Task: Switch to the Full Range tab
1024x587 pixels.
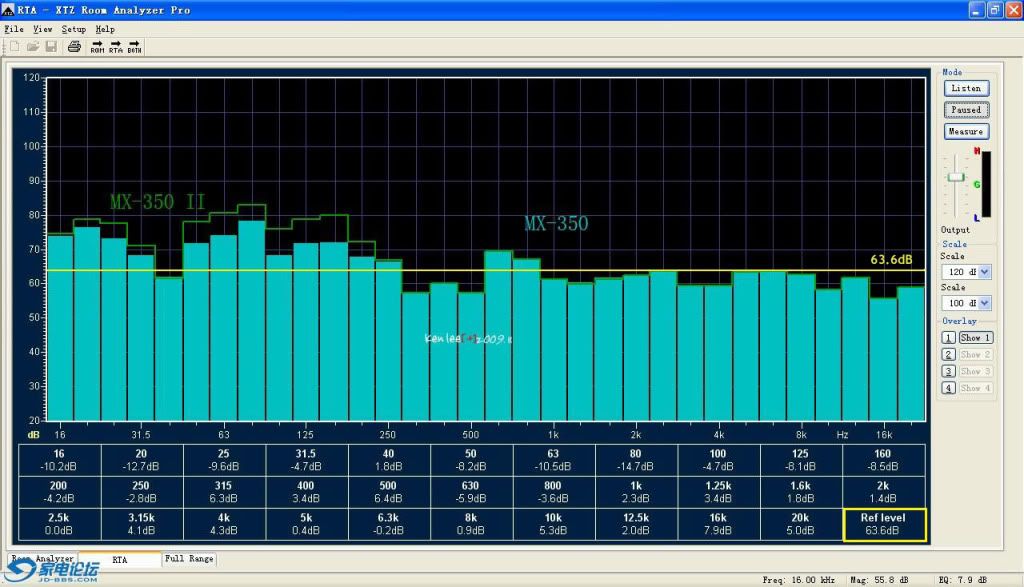Action: click(x=189, y=558)
